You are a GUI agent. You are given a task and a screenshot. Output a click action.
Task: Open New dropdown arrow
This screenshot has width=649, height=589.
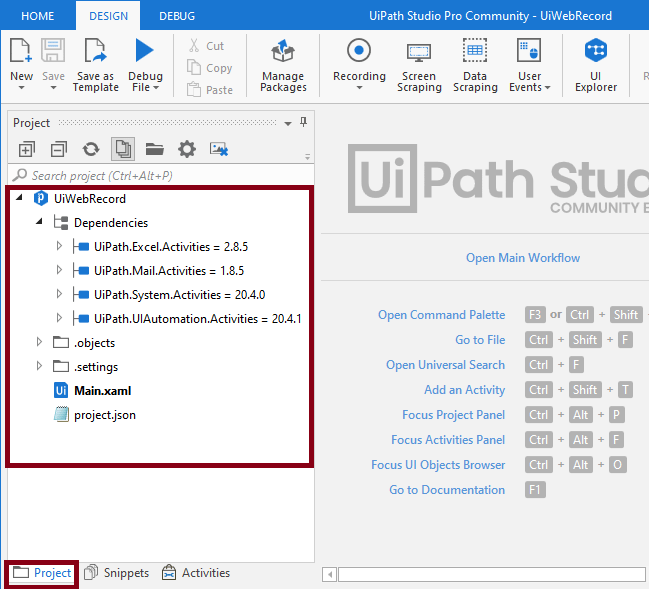click(x=22, y=88)
